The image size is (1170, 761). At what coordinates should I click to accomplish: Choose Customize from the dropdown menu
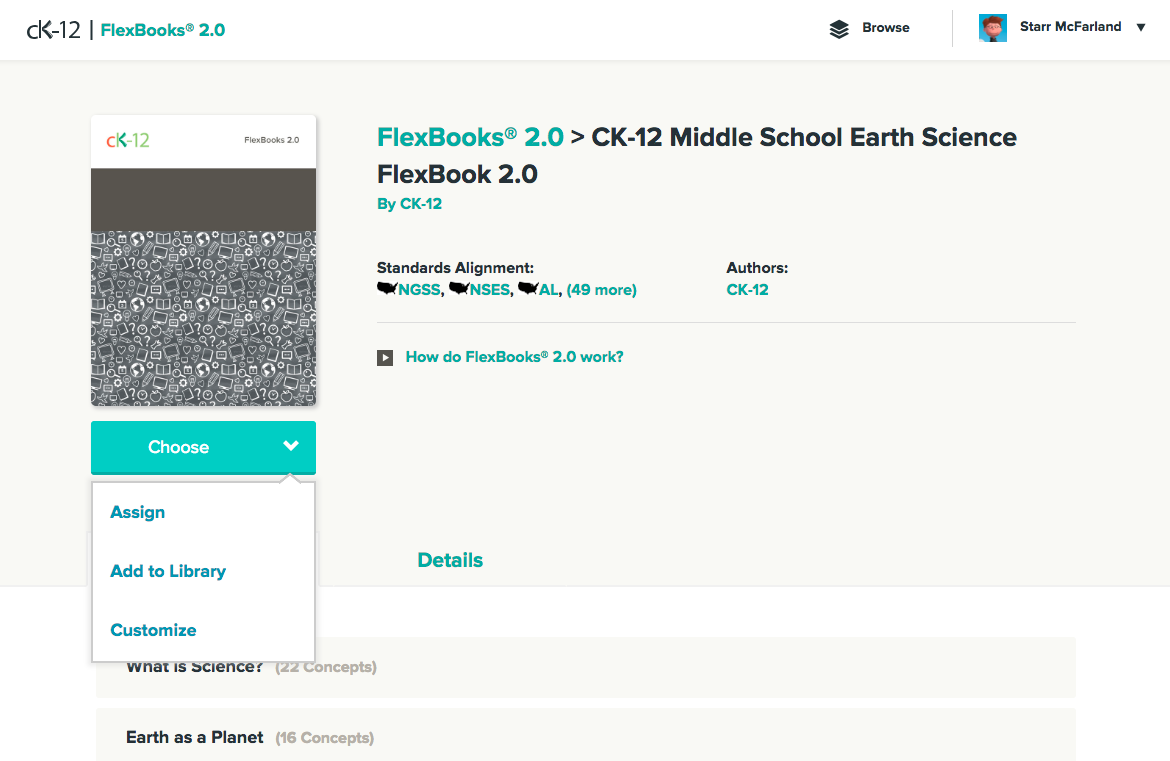coord(153,630)
